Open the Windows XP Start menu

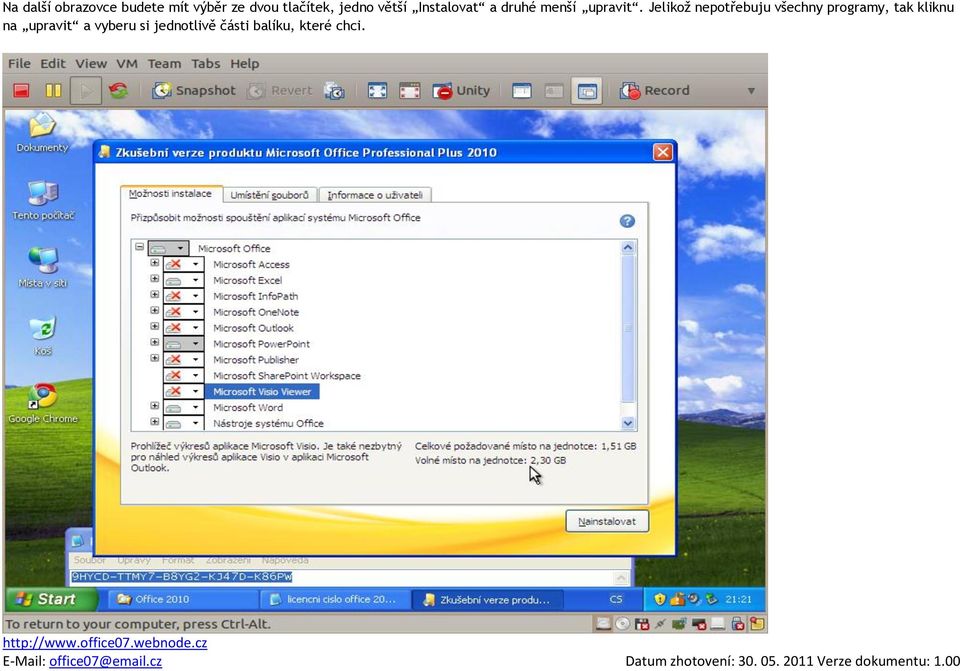coord(51,599)
